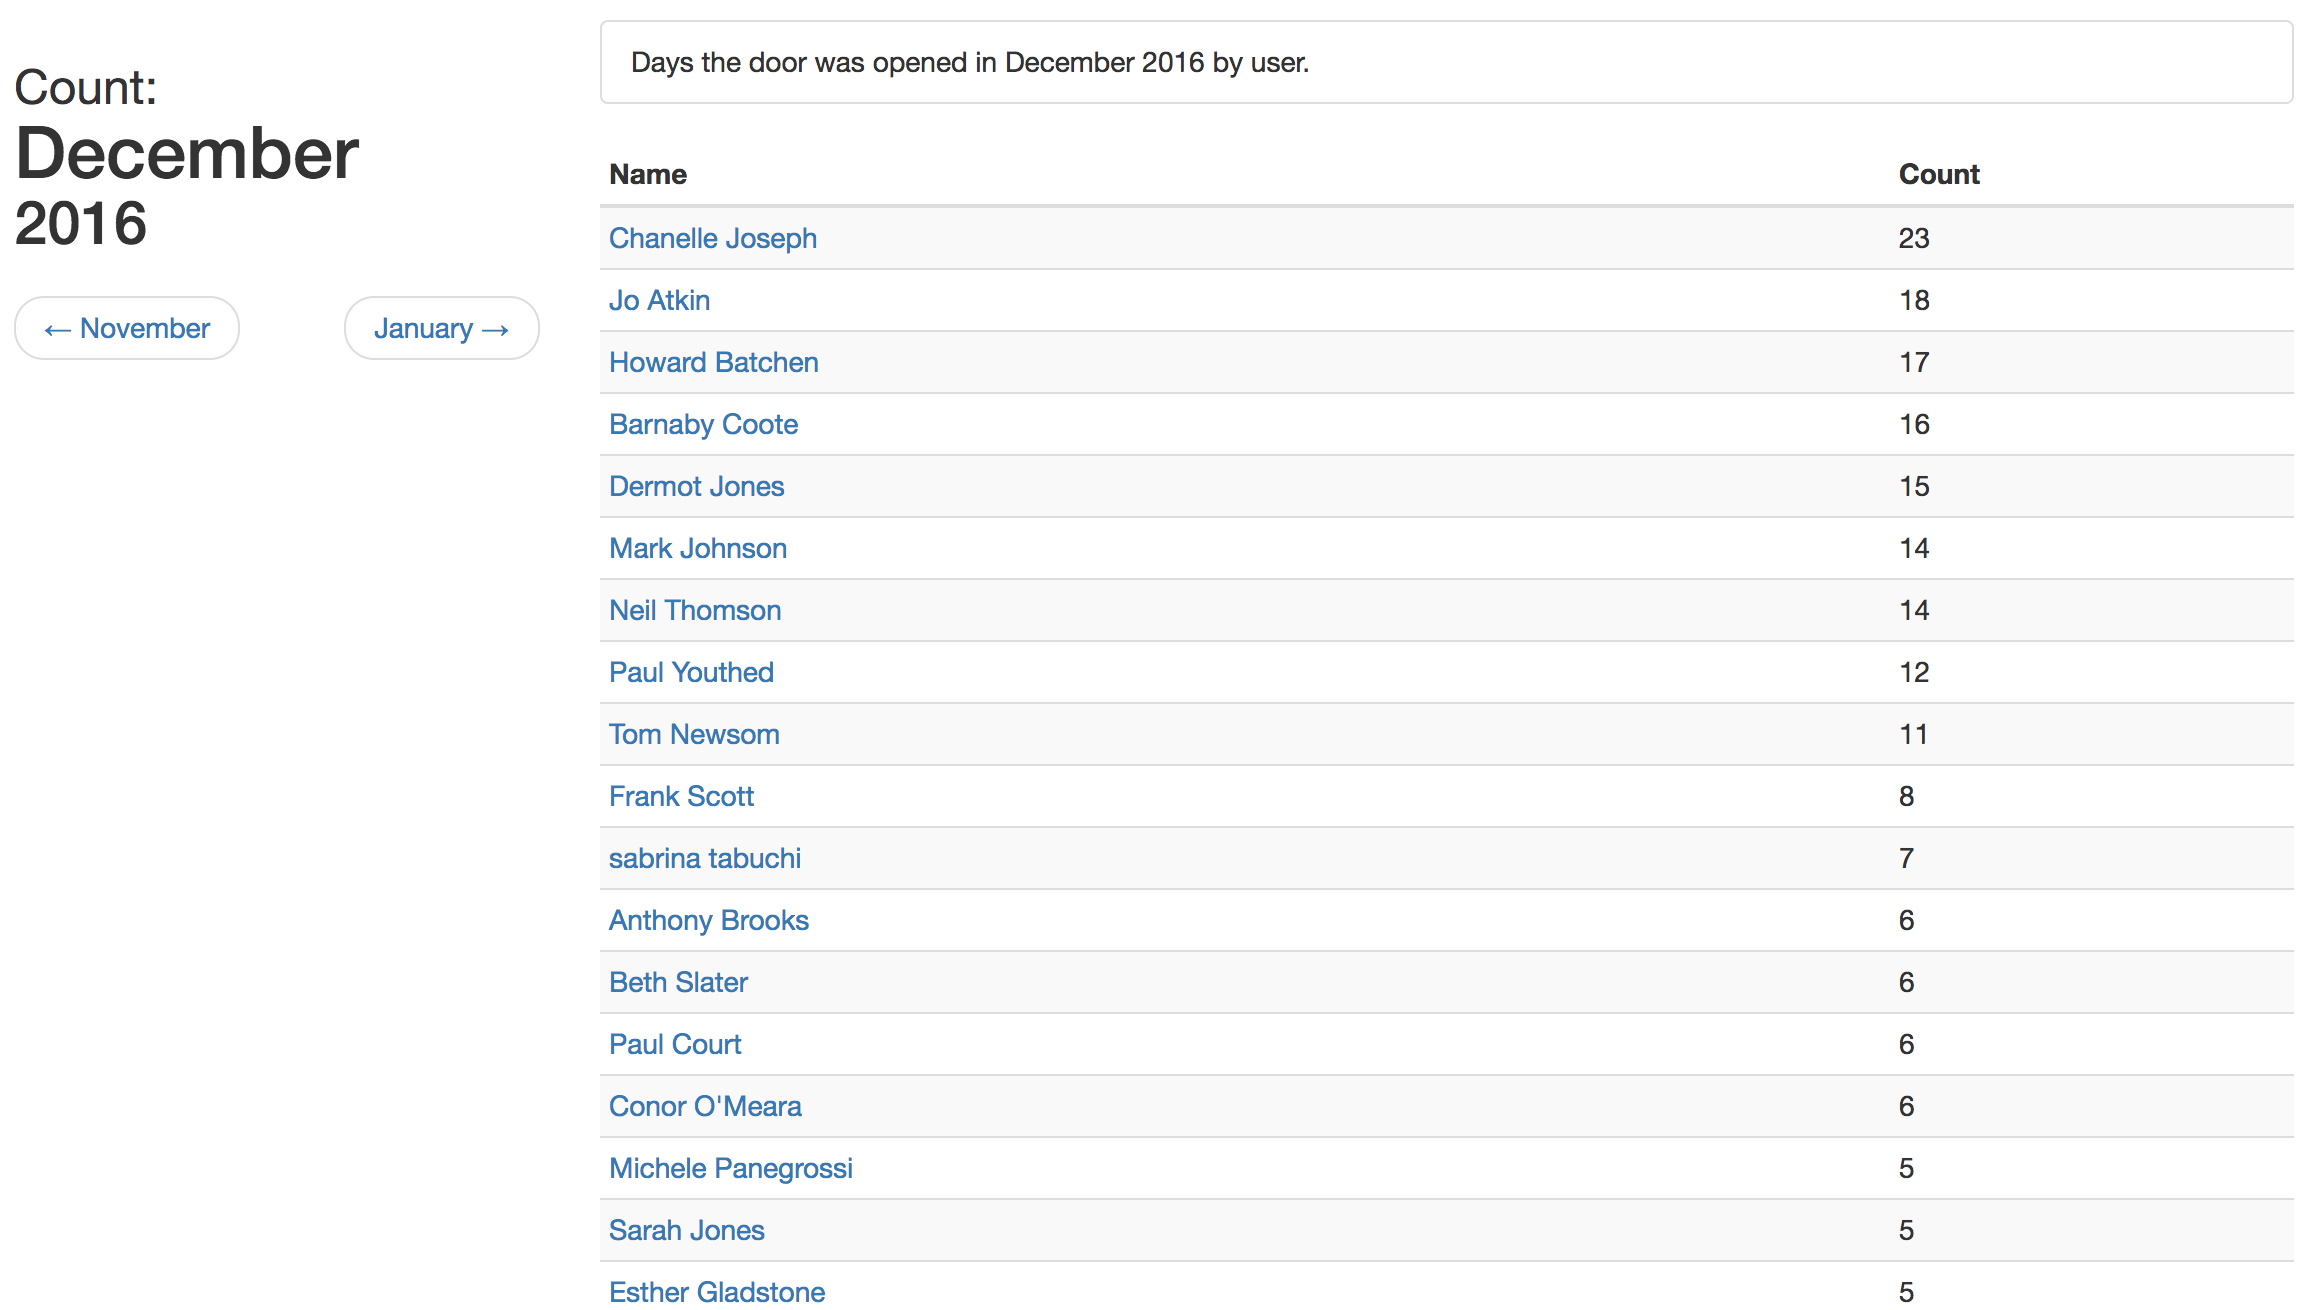Select sabrina tabuchi's entry

(705, 858)
